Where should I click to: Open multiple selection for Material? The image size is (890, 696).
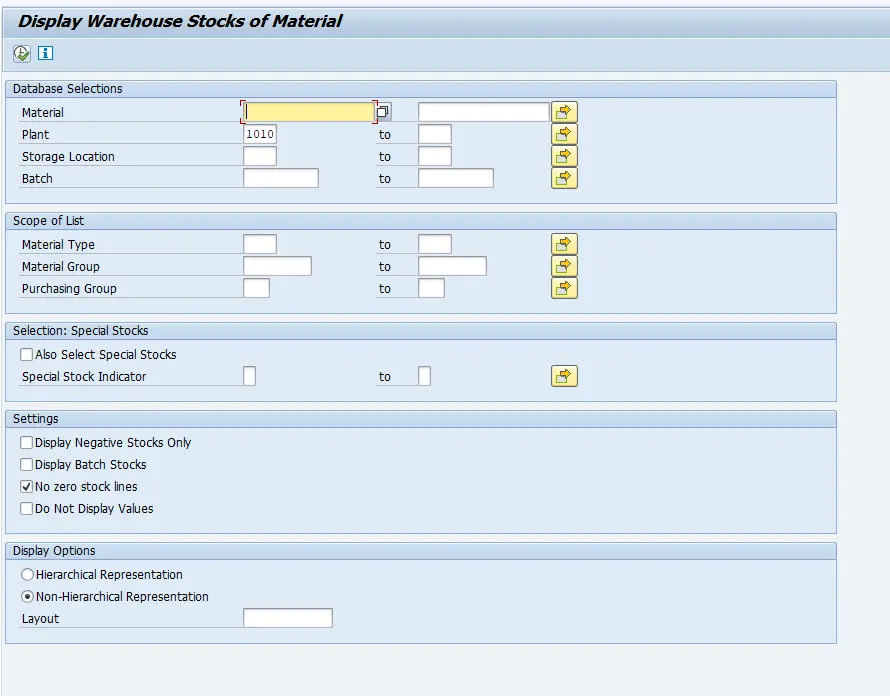click(x=564, y=112)
